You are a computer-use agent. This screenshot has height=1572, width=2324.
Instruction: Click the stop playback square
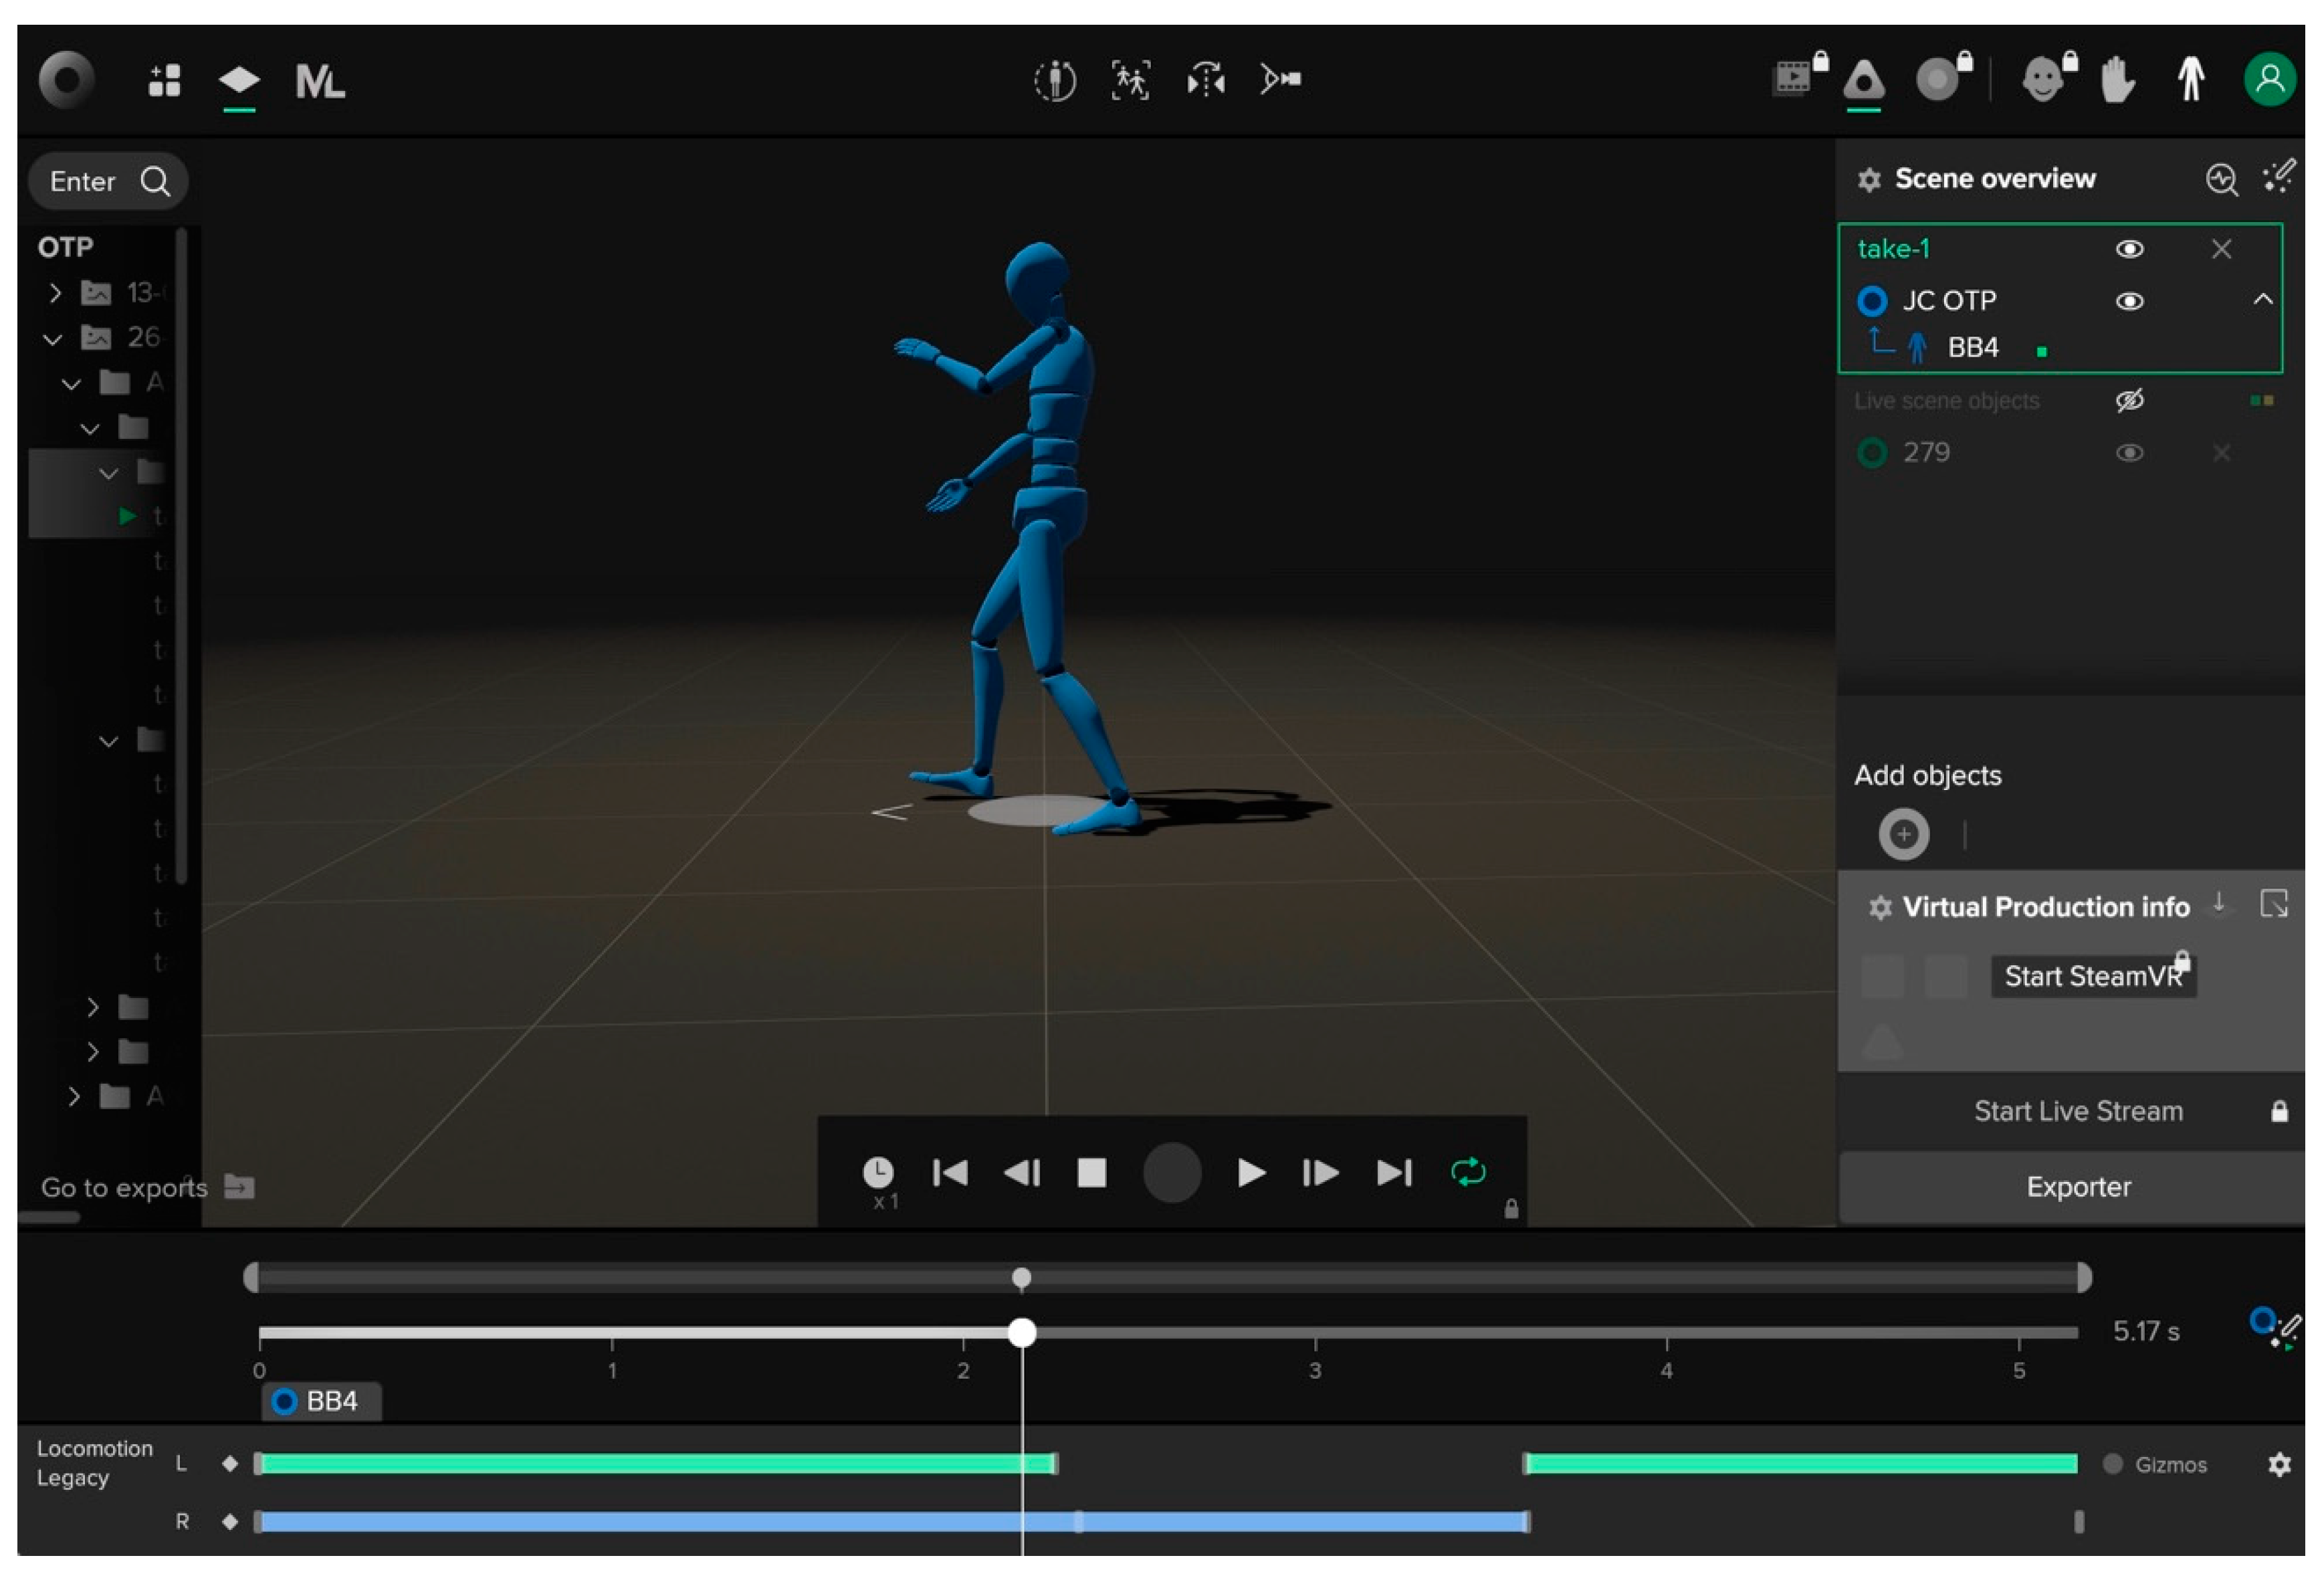(1091, 1172)
